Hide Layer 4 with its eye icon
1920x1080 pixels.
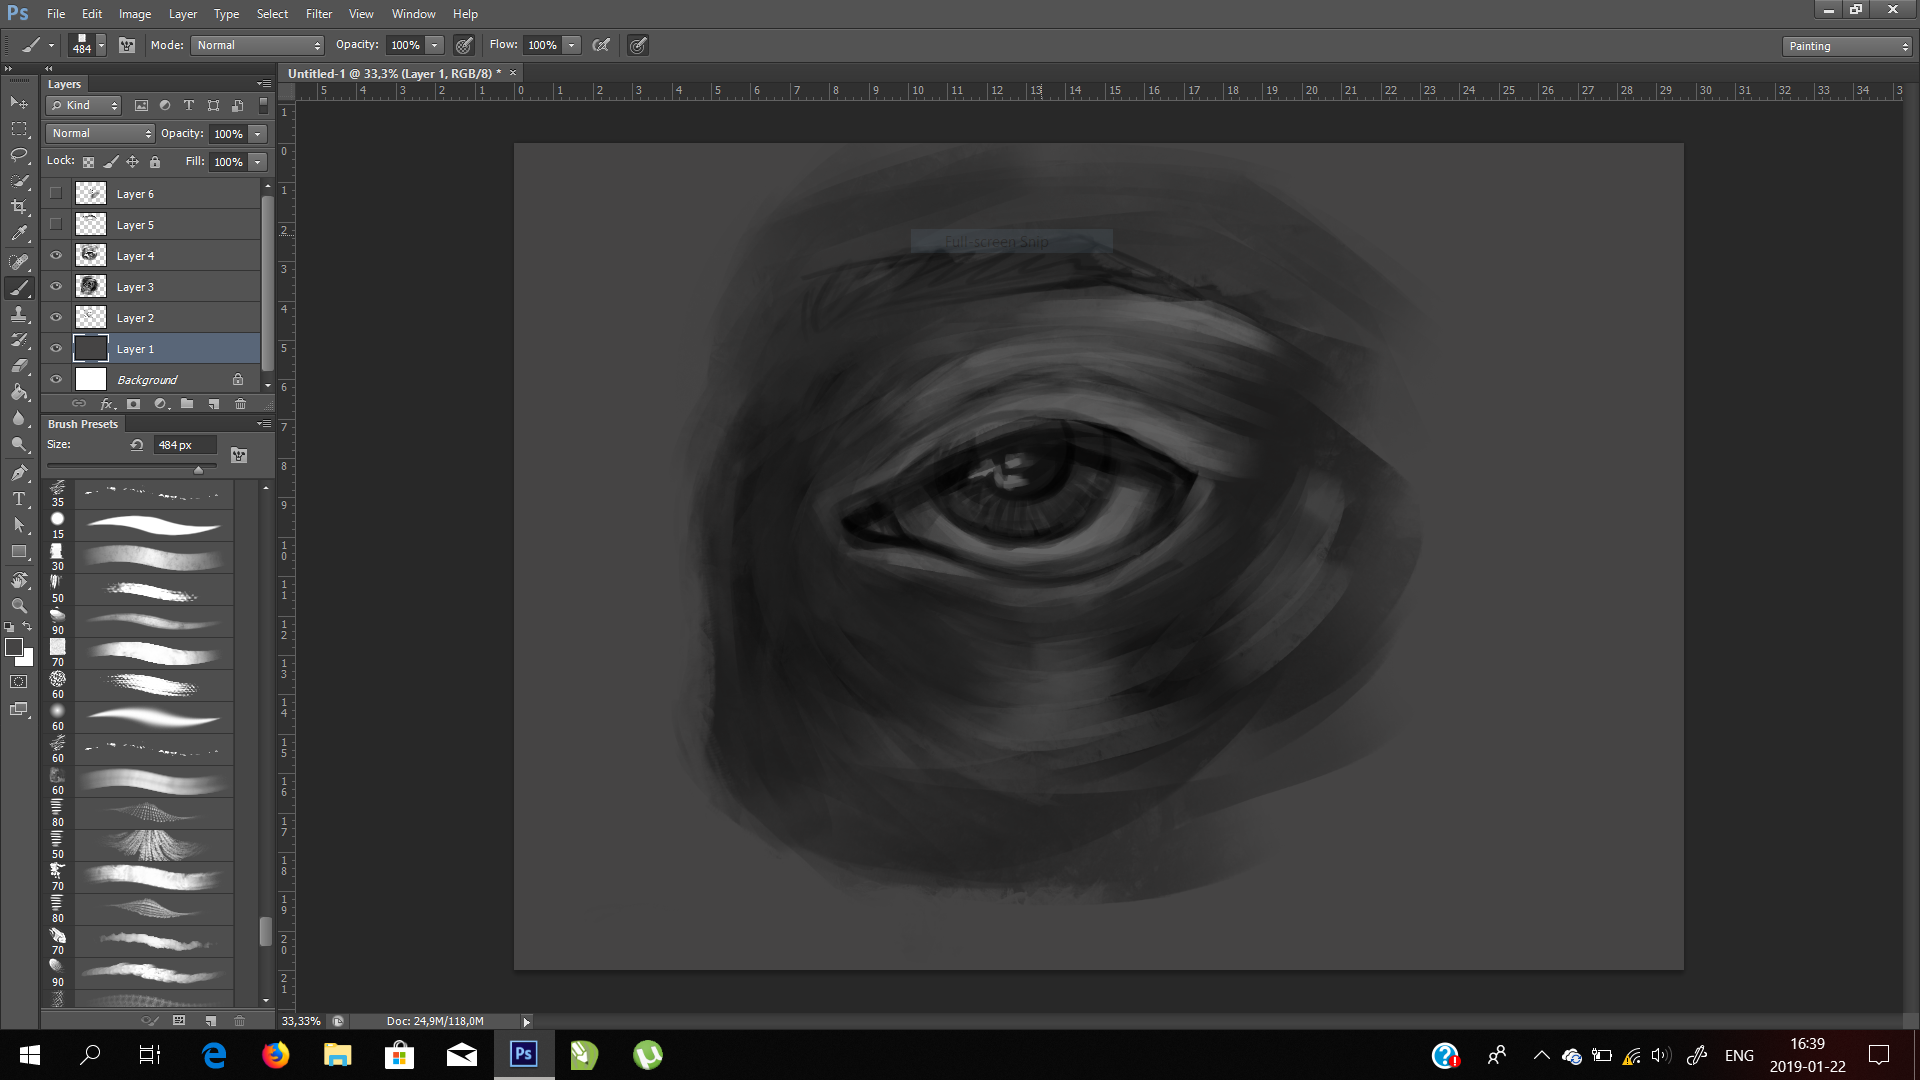(56, 256)
